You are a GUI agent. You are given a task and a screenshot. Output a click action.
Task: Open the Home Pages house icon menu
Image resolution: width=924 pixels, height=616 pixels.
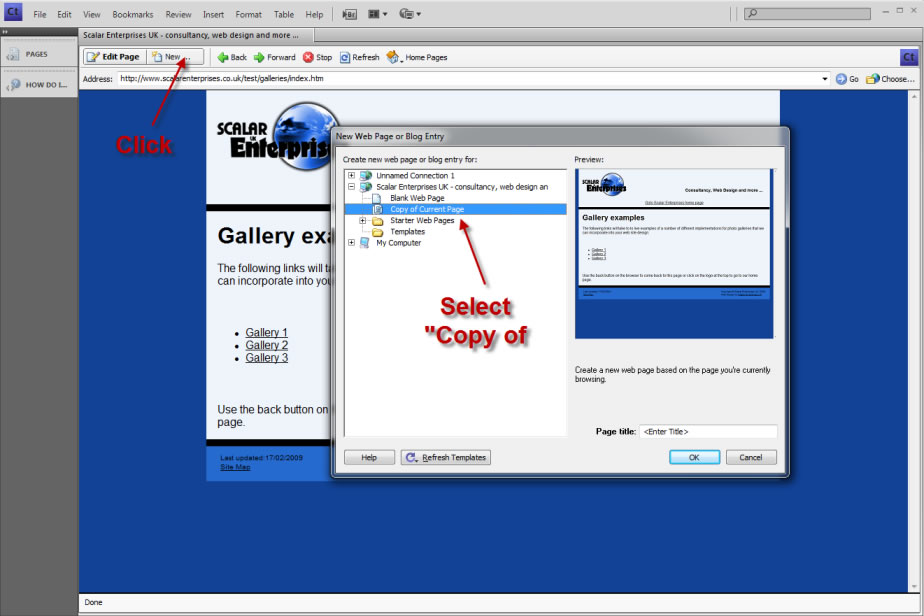point(393,57)
